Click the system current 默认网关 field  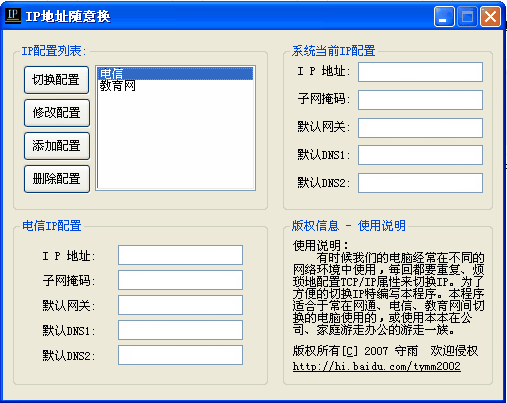click(420, 128)
